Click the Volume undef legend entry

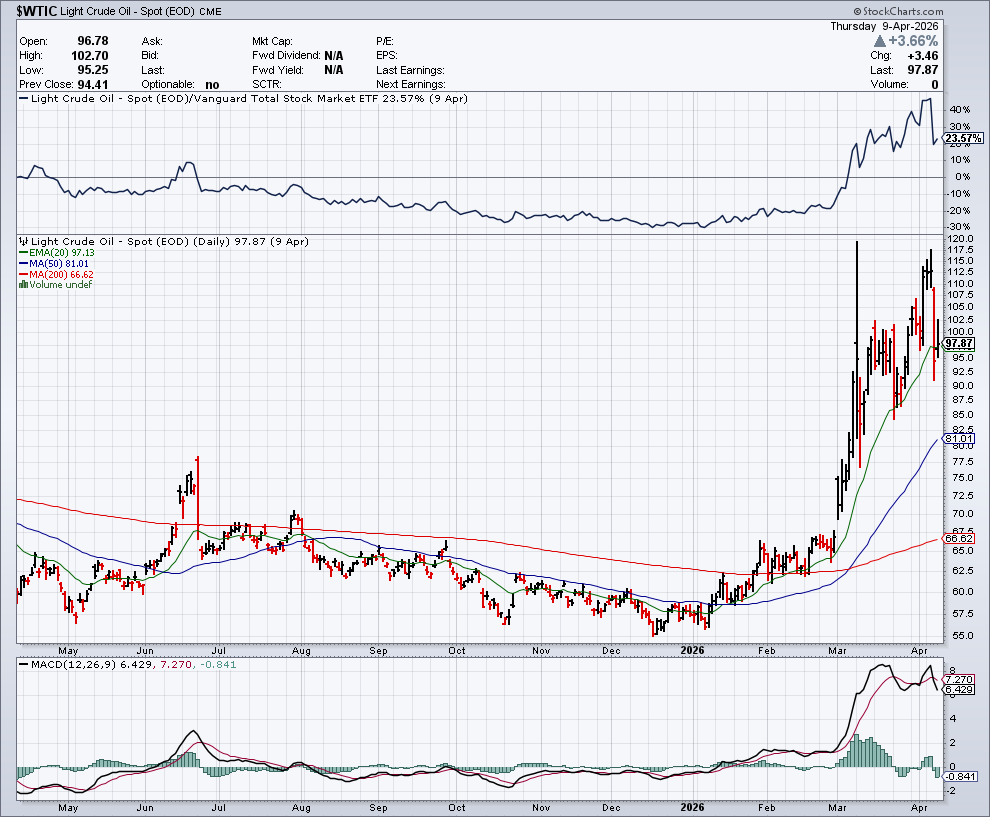tap(55, 285)
